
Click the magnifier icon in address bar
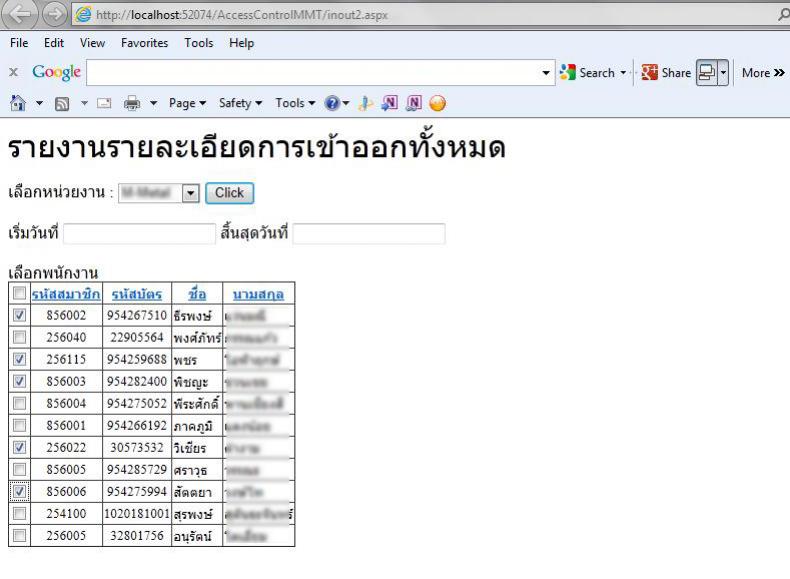783,14
